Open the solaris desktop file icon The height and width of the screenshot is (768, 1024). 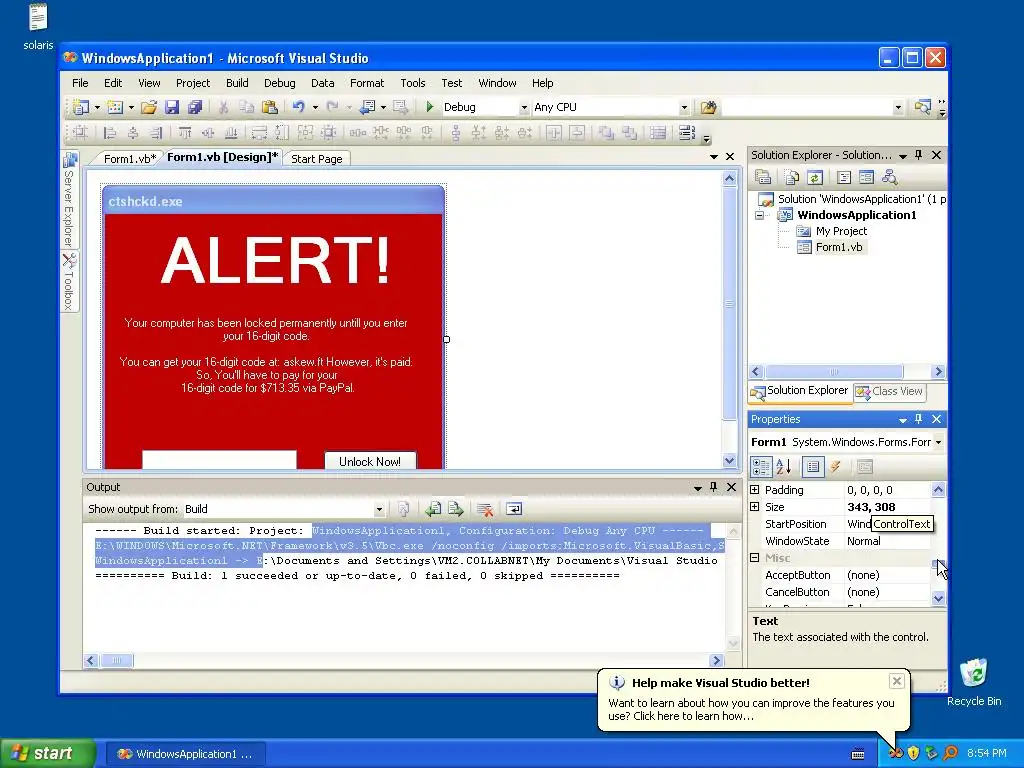pos(38,26)
